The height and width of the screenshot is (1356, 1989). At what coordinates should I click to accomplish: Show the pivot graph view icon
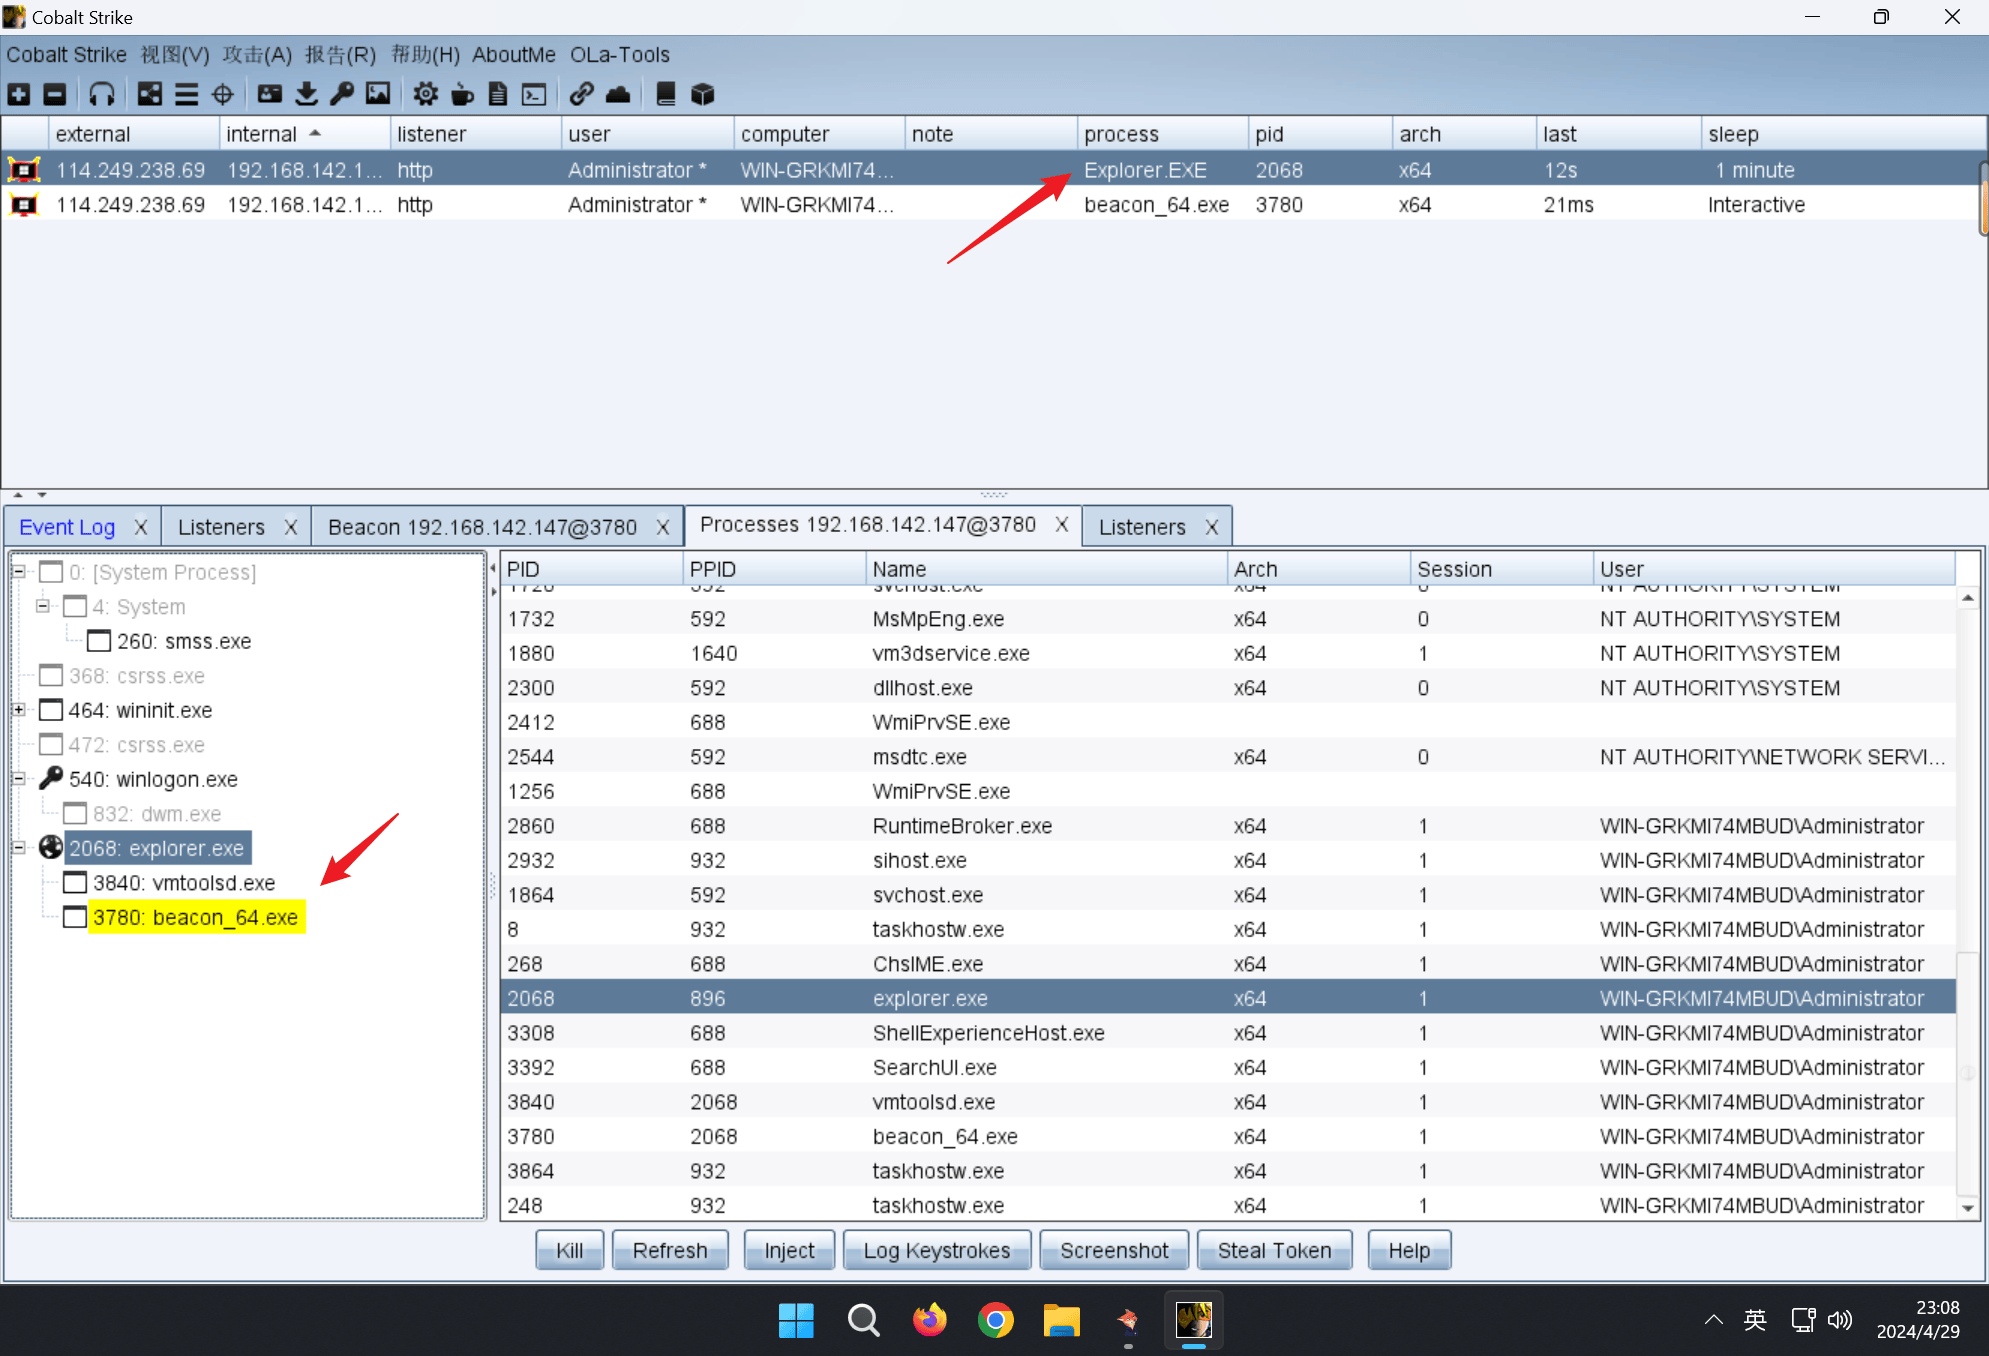point(150,94)
